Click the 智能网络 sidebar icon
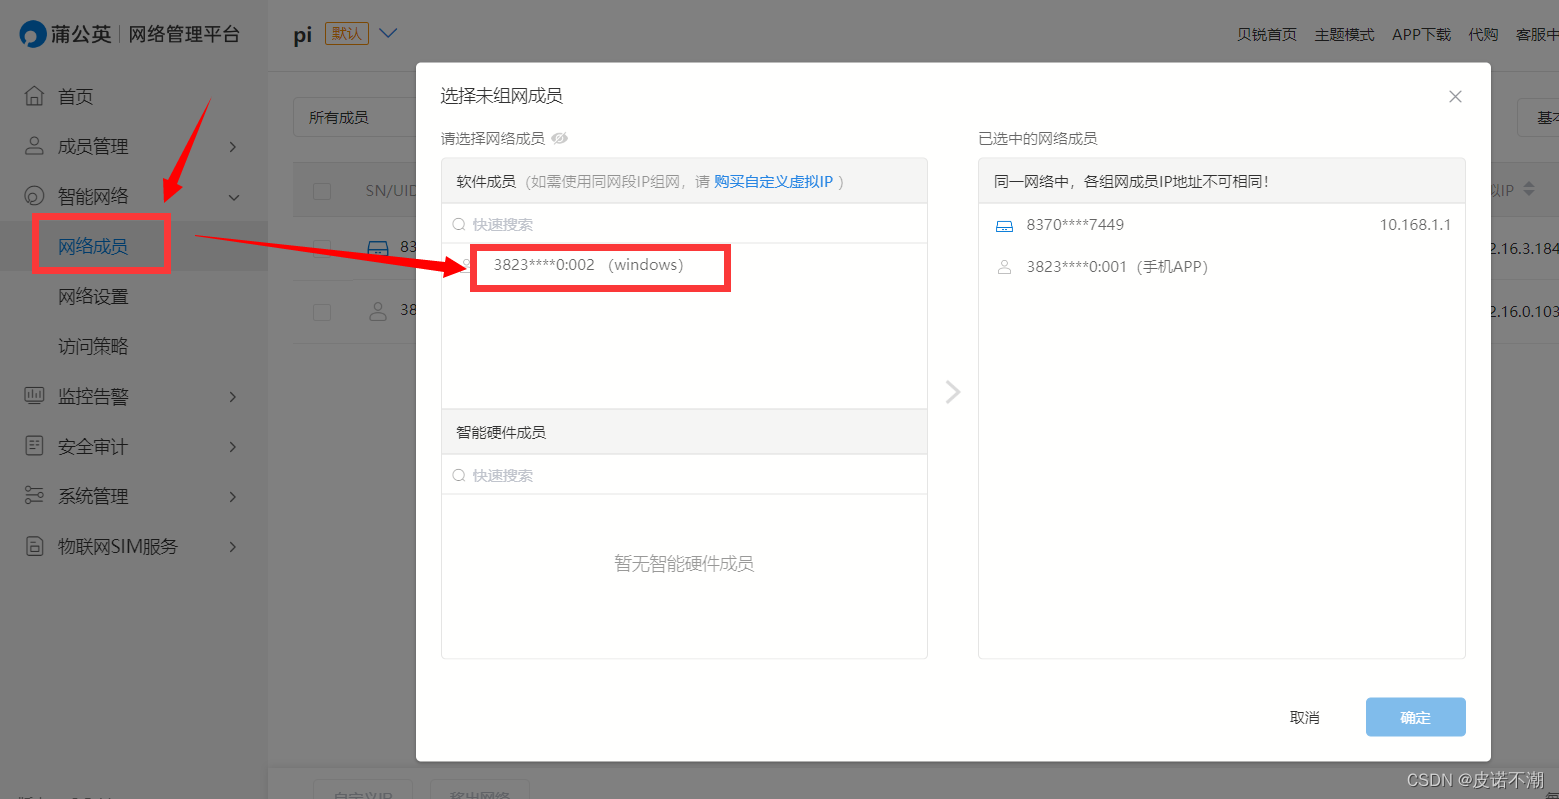 (x=34, y=196)
